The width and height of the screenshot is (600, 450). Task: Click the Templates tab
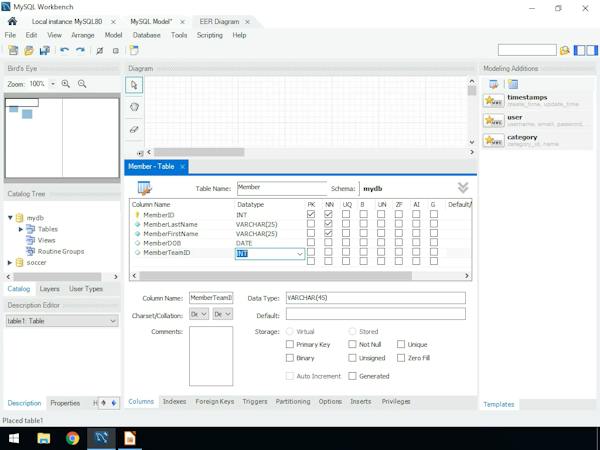[x=499, y=404]
